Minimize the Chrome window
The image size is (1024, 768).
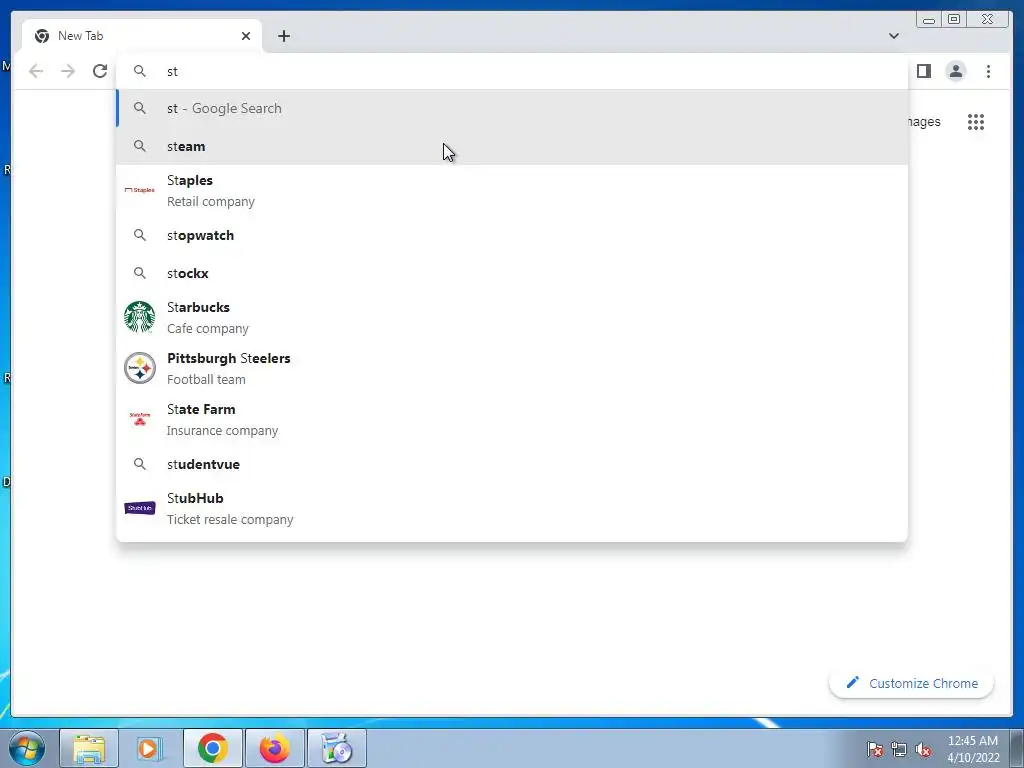pos(929,20)
